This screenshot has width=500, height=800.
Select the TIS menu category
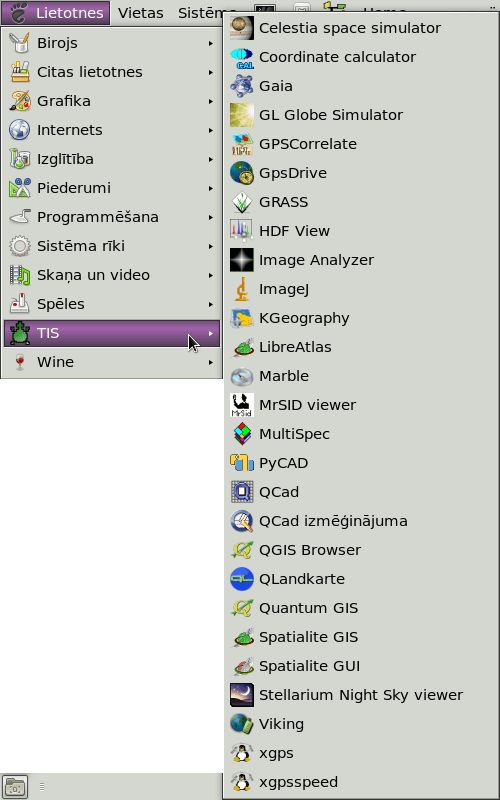click(x=112, y=333)
